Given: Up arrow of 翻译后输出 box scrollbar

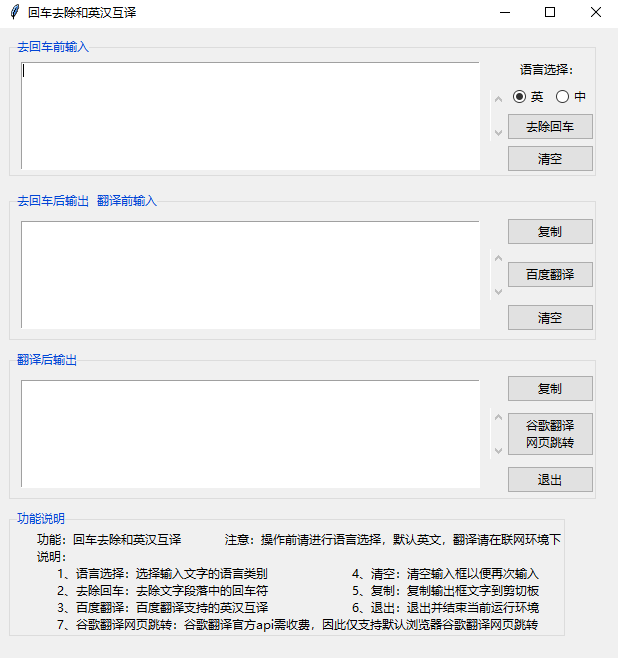Looking at the screenshot, I should pos(498,417).
